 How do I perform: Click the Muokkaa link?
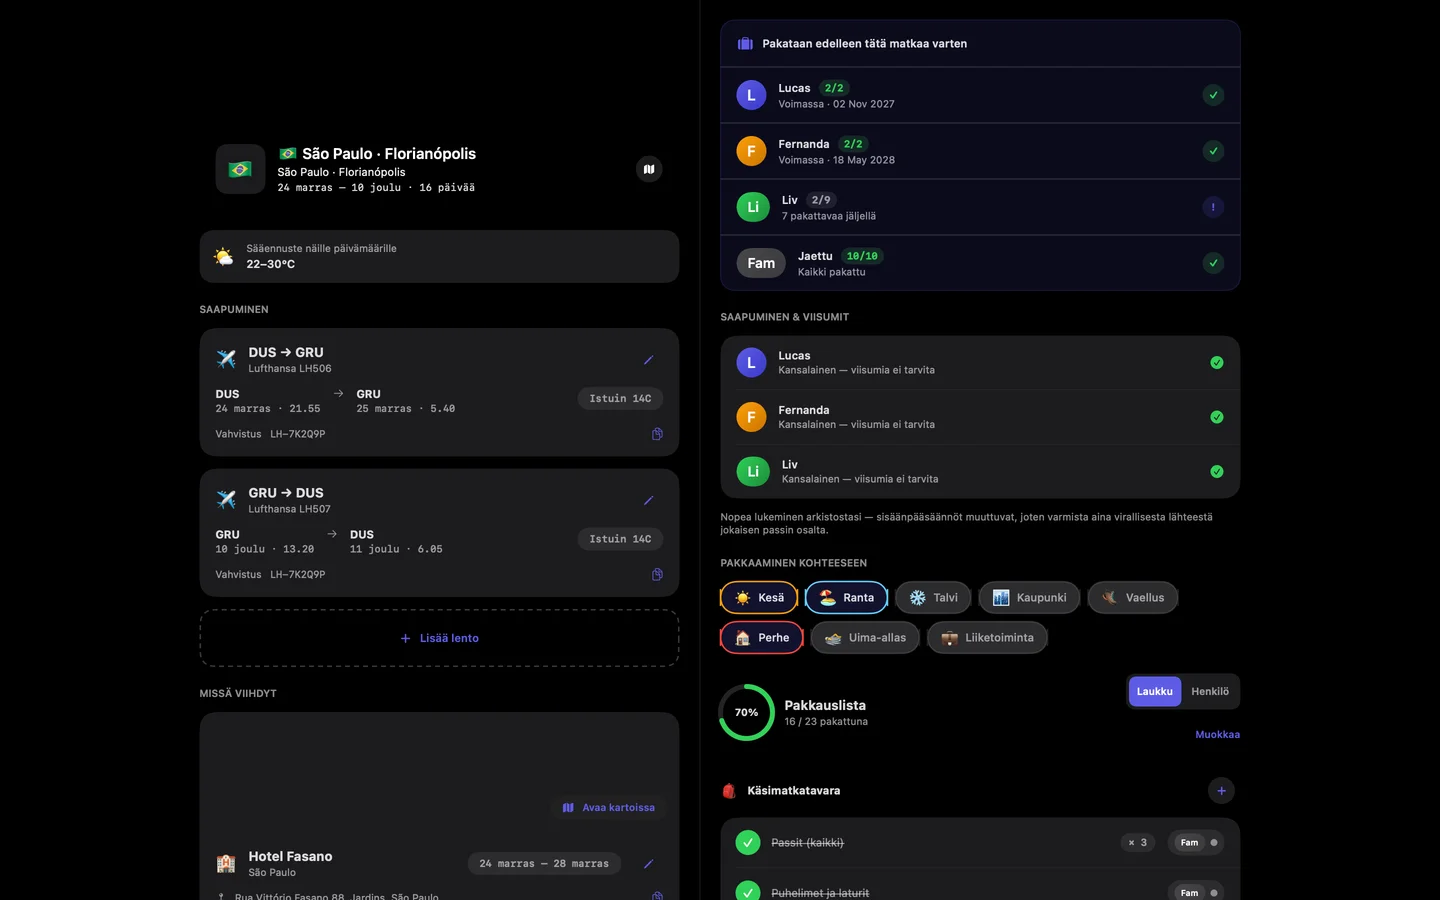click(x=1217, y=735)
